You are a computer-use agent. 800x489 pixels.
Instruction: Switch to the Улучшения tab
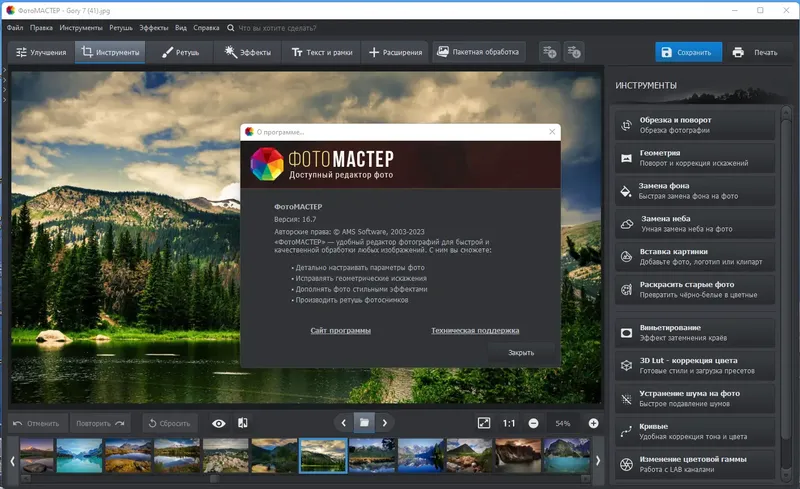pyautogui.click(x=41, y=52)
